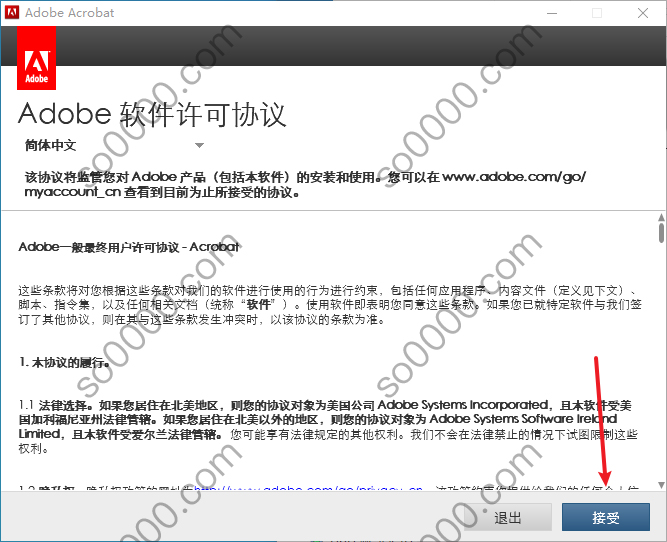
Task: Click the 接受 (Accept) button
Action: (x=606, y=517)
